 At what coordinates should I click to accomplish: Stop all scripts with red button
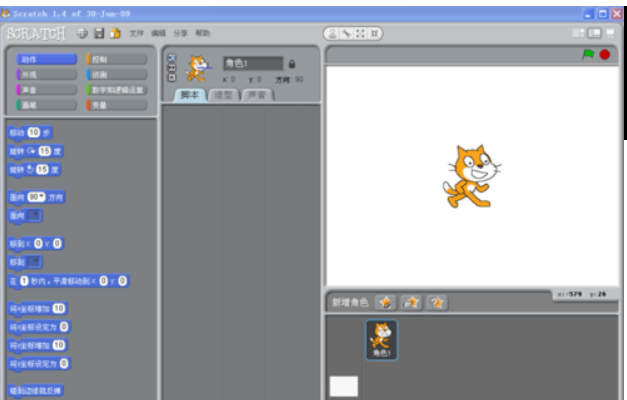[x=605, y=54]
